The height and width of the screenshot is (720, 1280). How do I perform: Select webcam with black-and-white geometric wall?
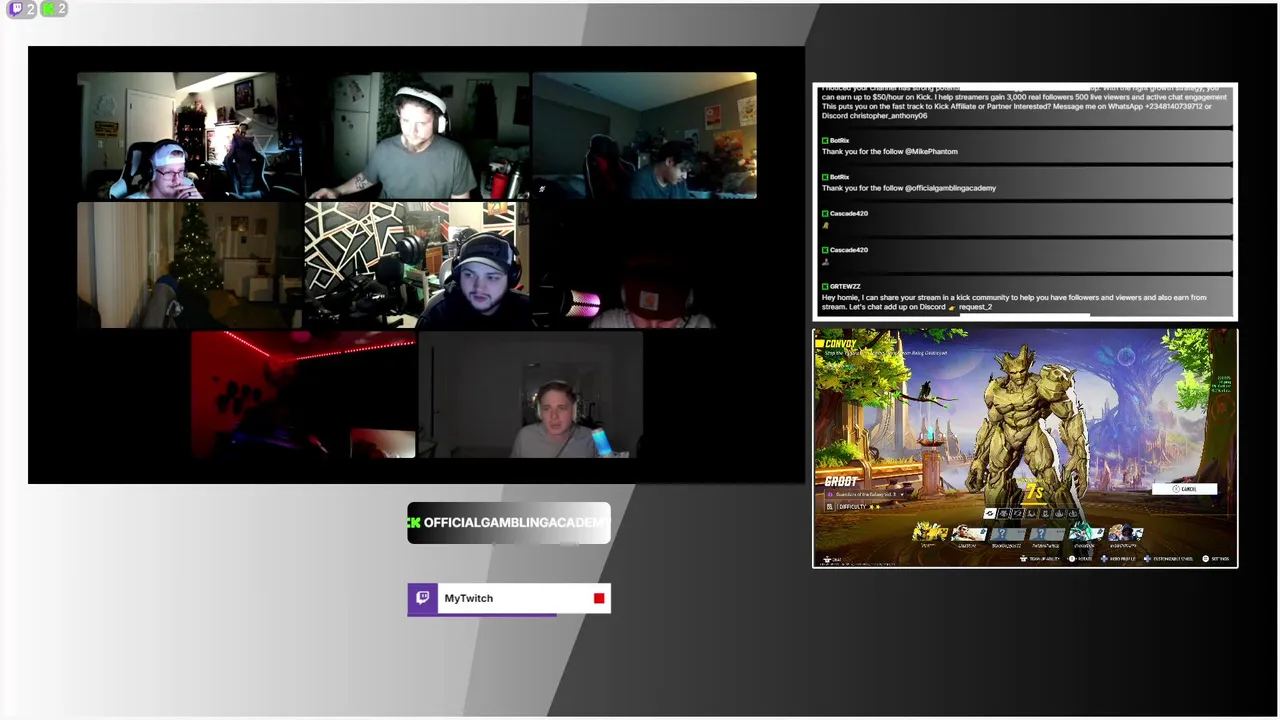coord(417,265)
